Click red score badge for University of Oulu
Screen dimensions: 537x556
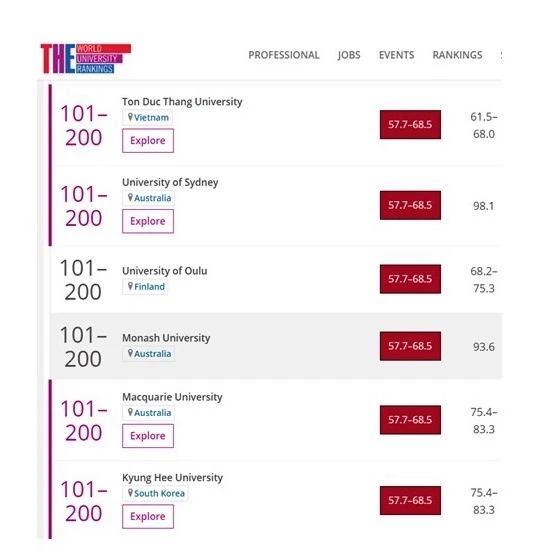click(410, 279)
